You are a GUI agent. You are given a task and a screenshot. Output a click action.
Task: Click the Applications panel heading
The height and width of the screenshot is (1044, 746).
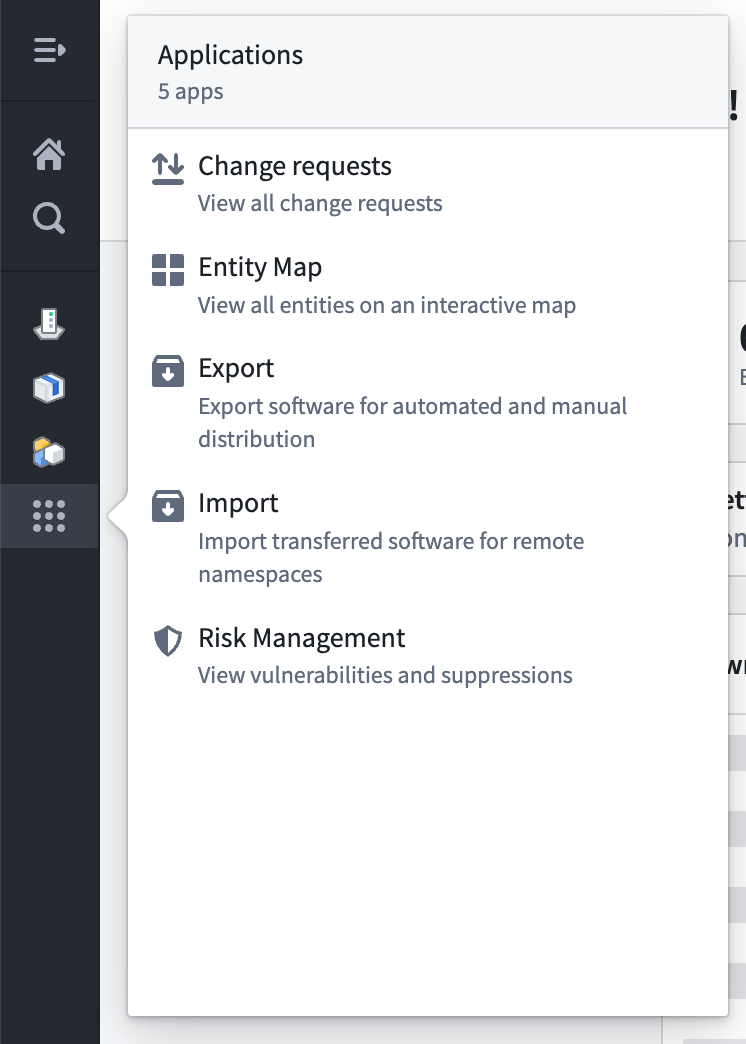pos(230,55)
